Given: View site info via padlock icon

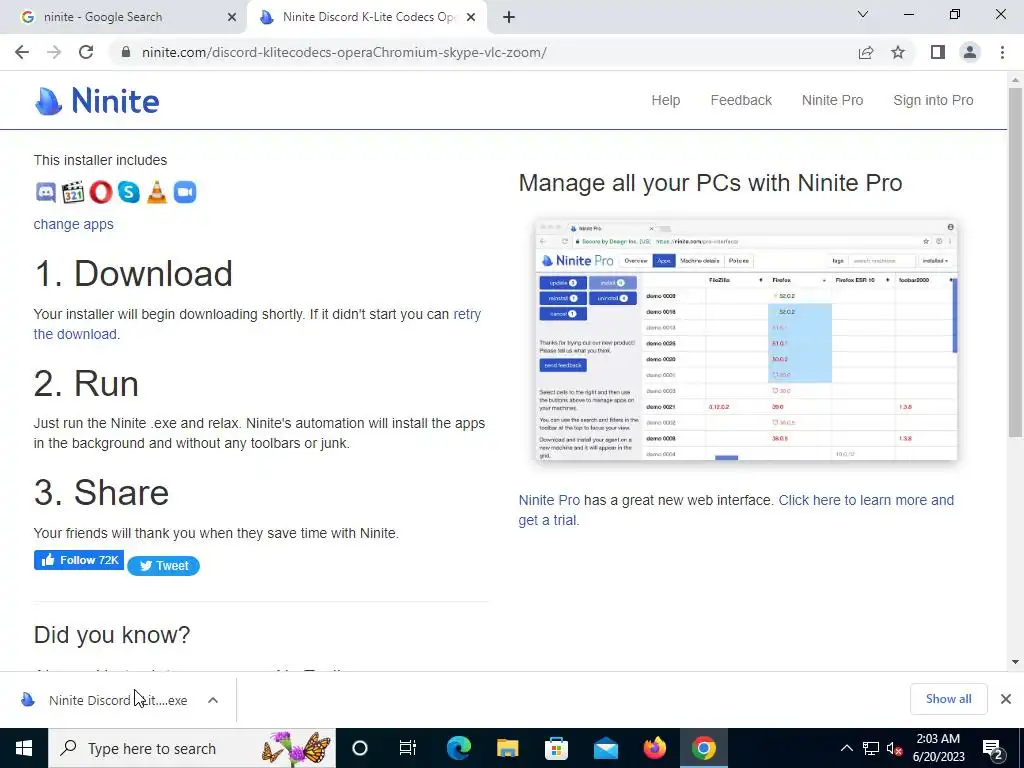Looking at the screenshot, I should [126, 52].
